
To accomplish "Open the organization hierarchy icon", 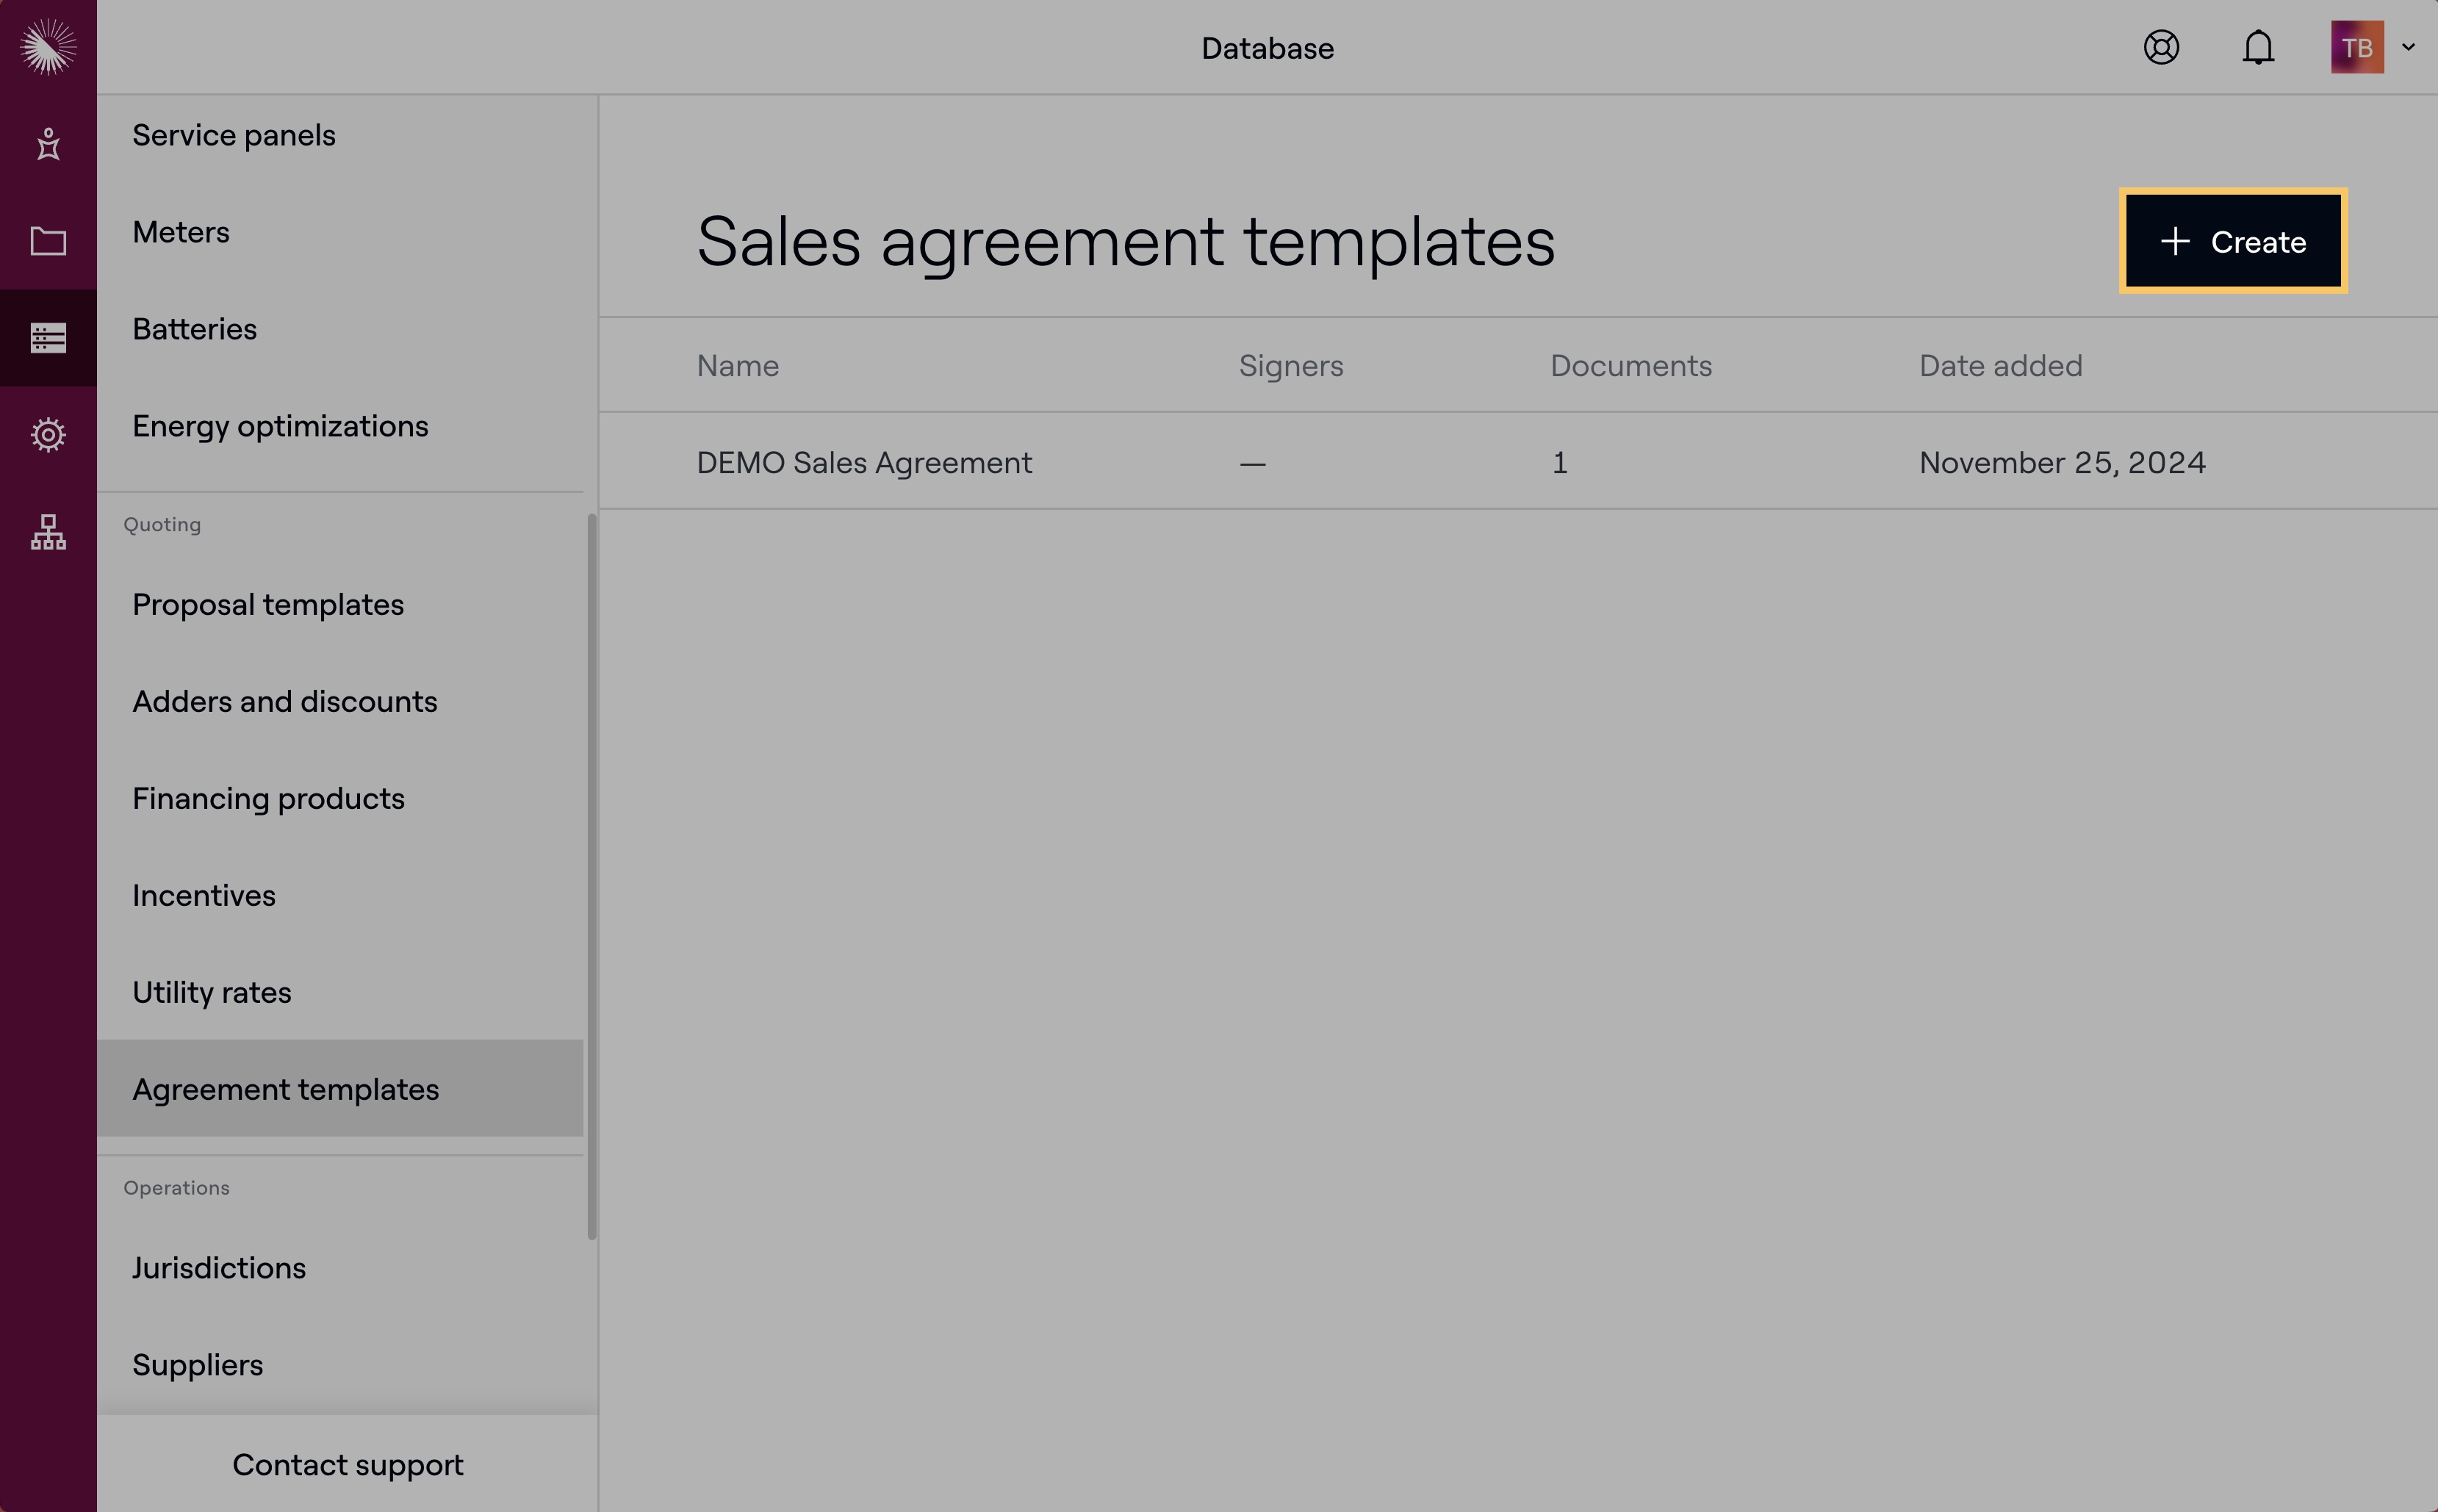I will point(48,532).
